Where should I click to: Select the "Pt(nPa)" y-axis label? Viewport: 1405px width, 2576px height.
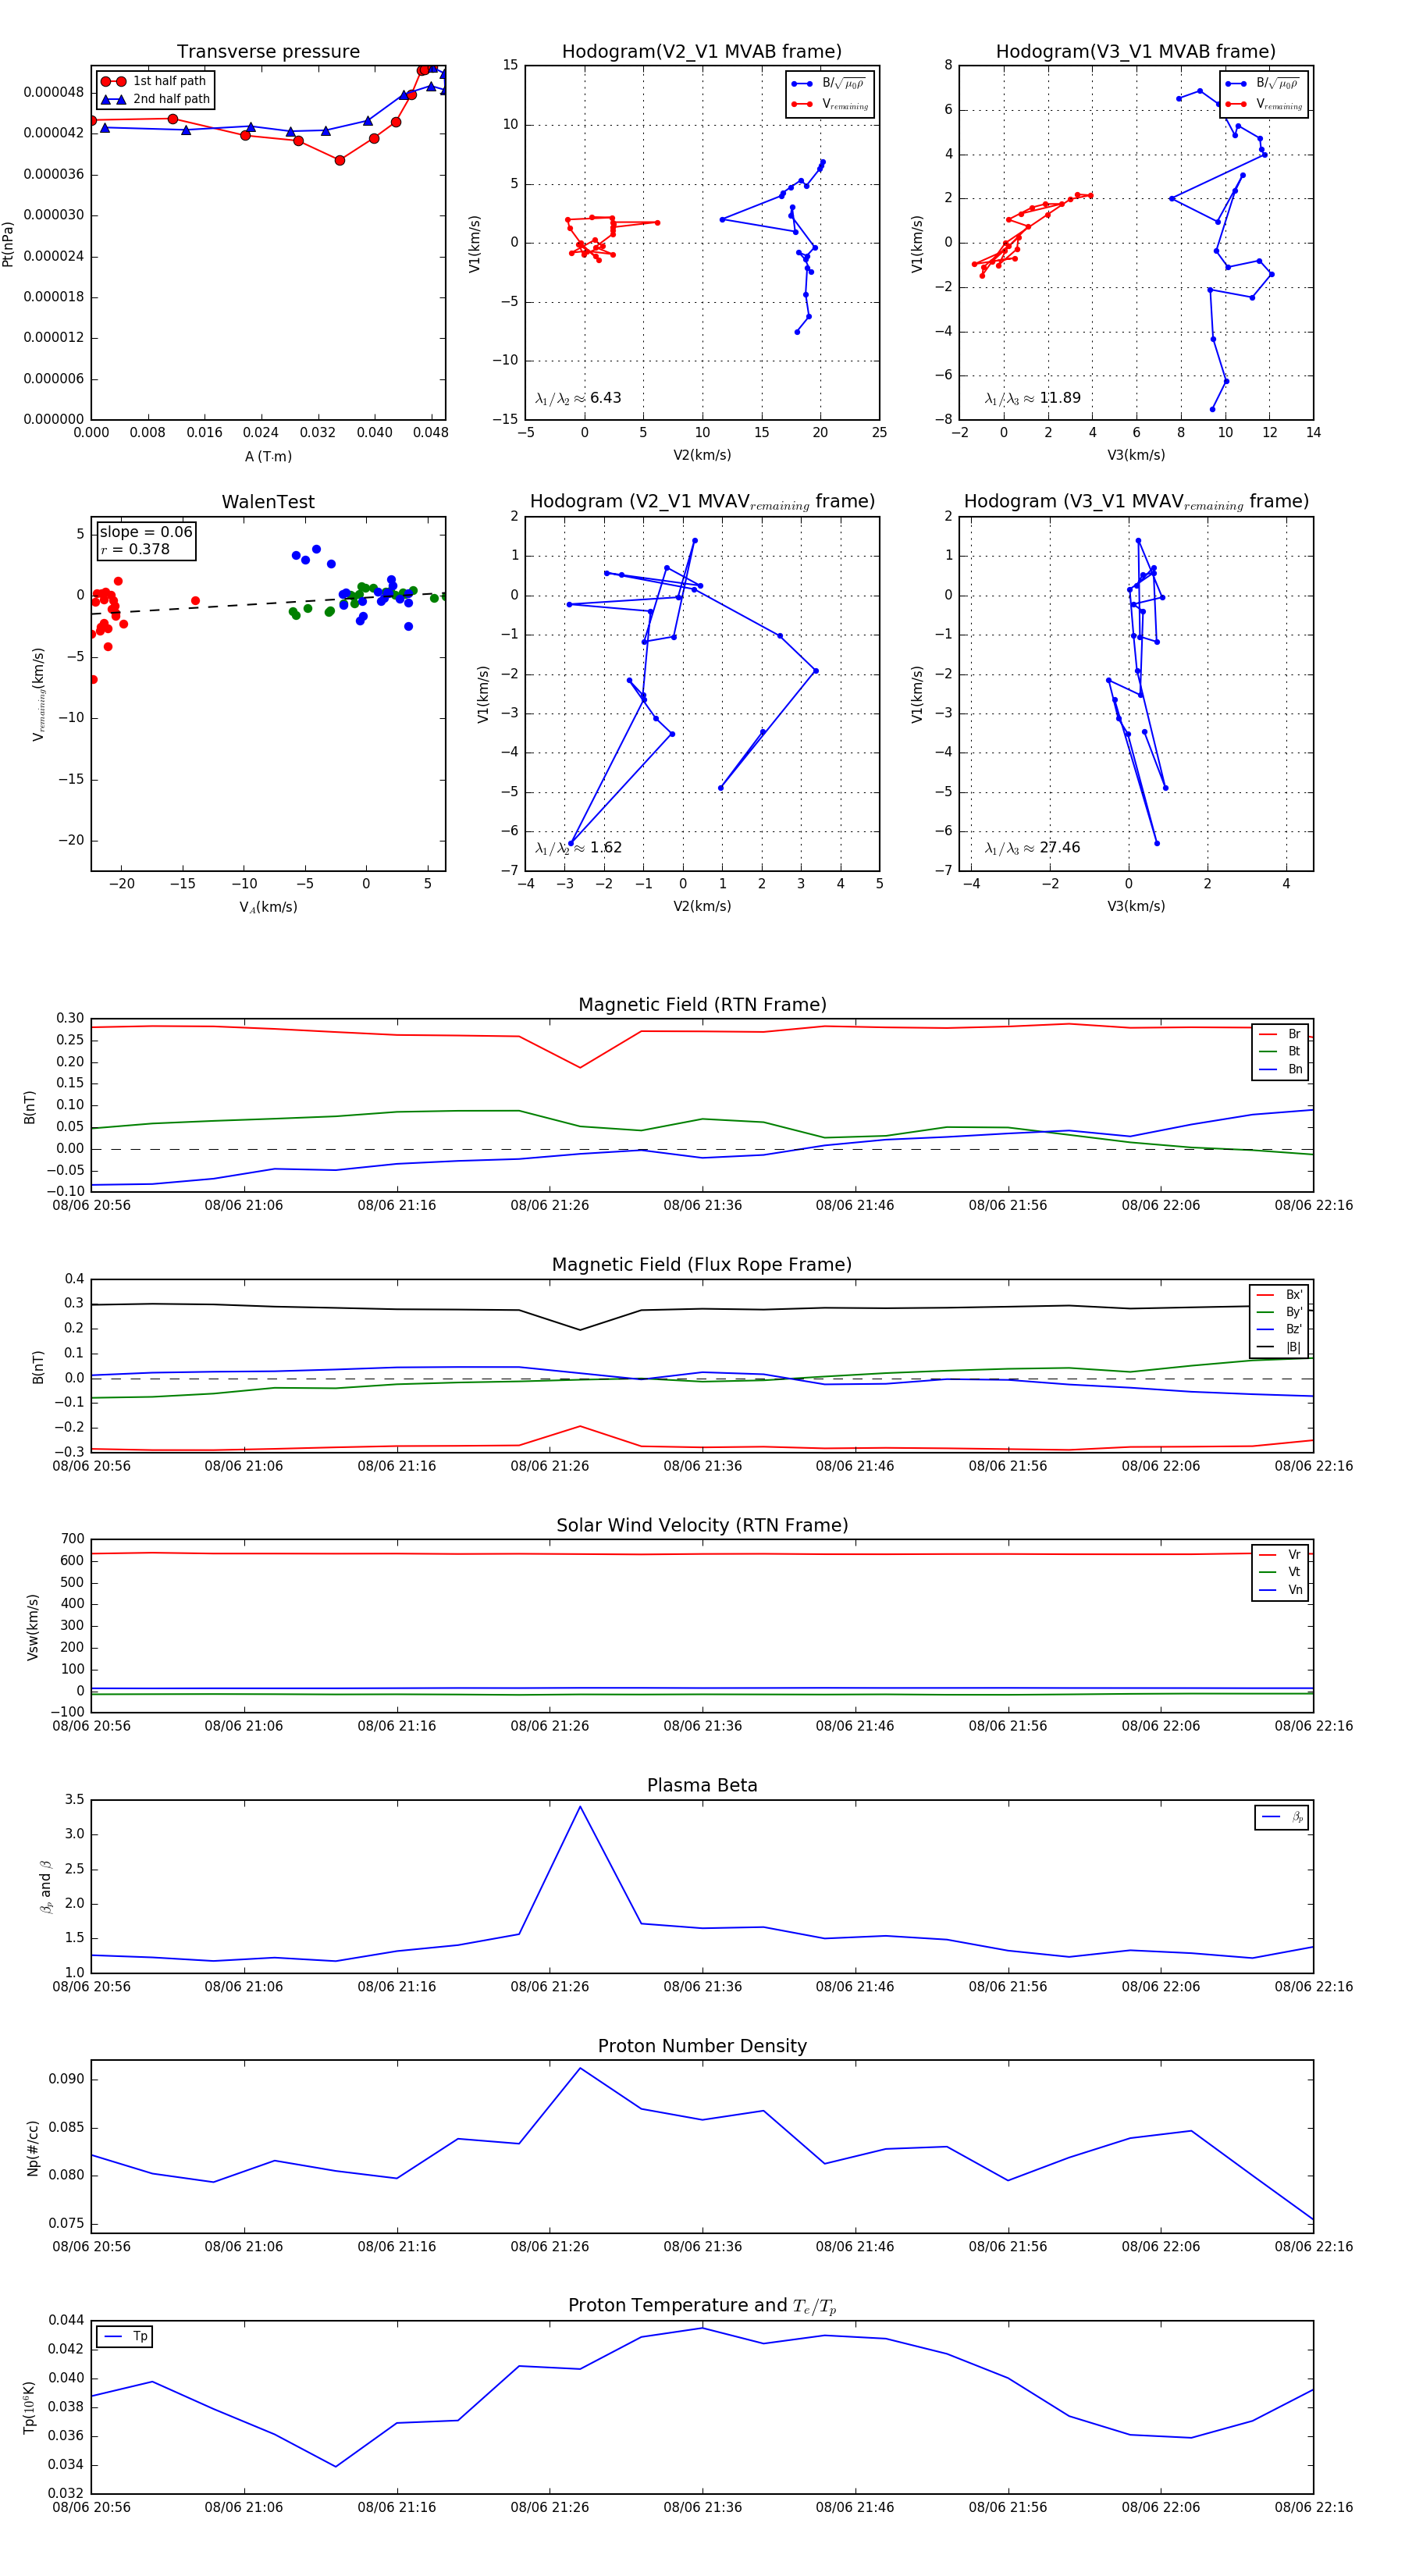point(8,244)
